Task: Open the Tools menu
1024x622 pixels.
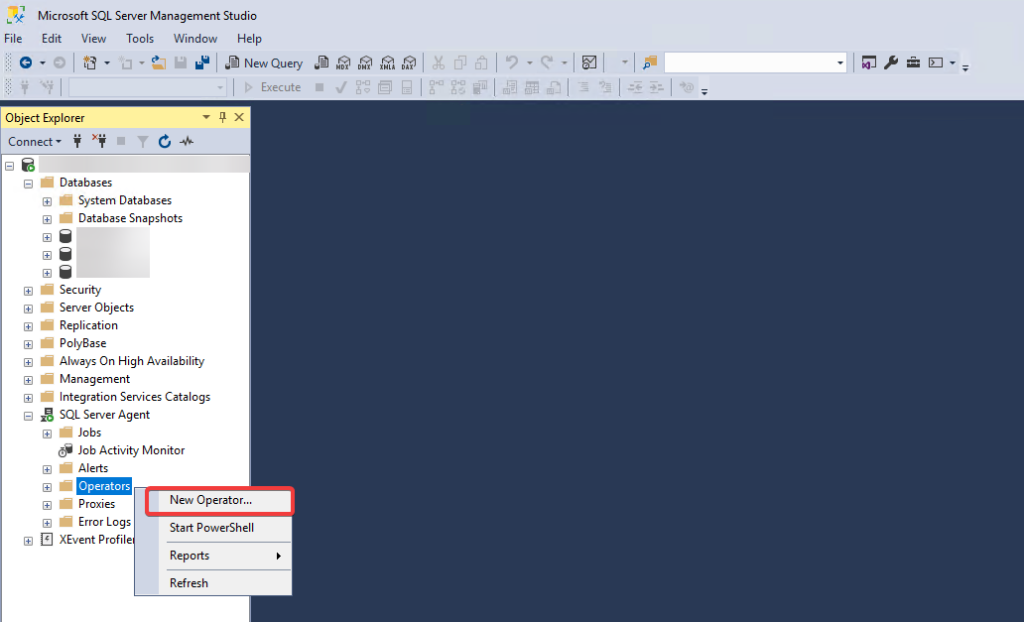Action: click(x=139, y=38)
